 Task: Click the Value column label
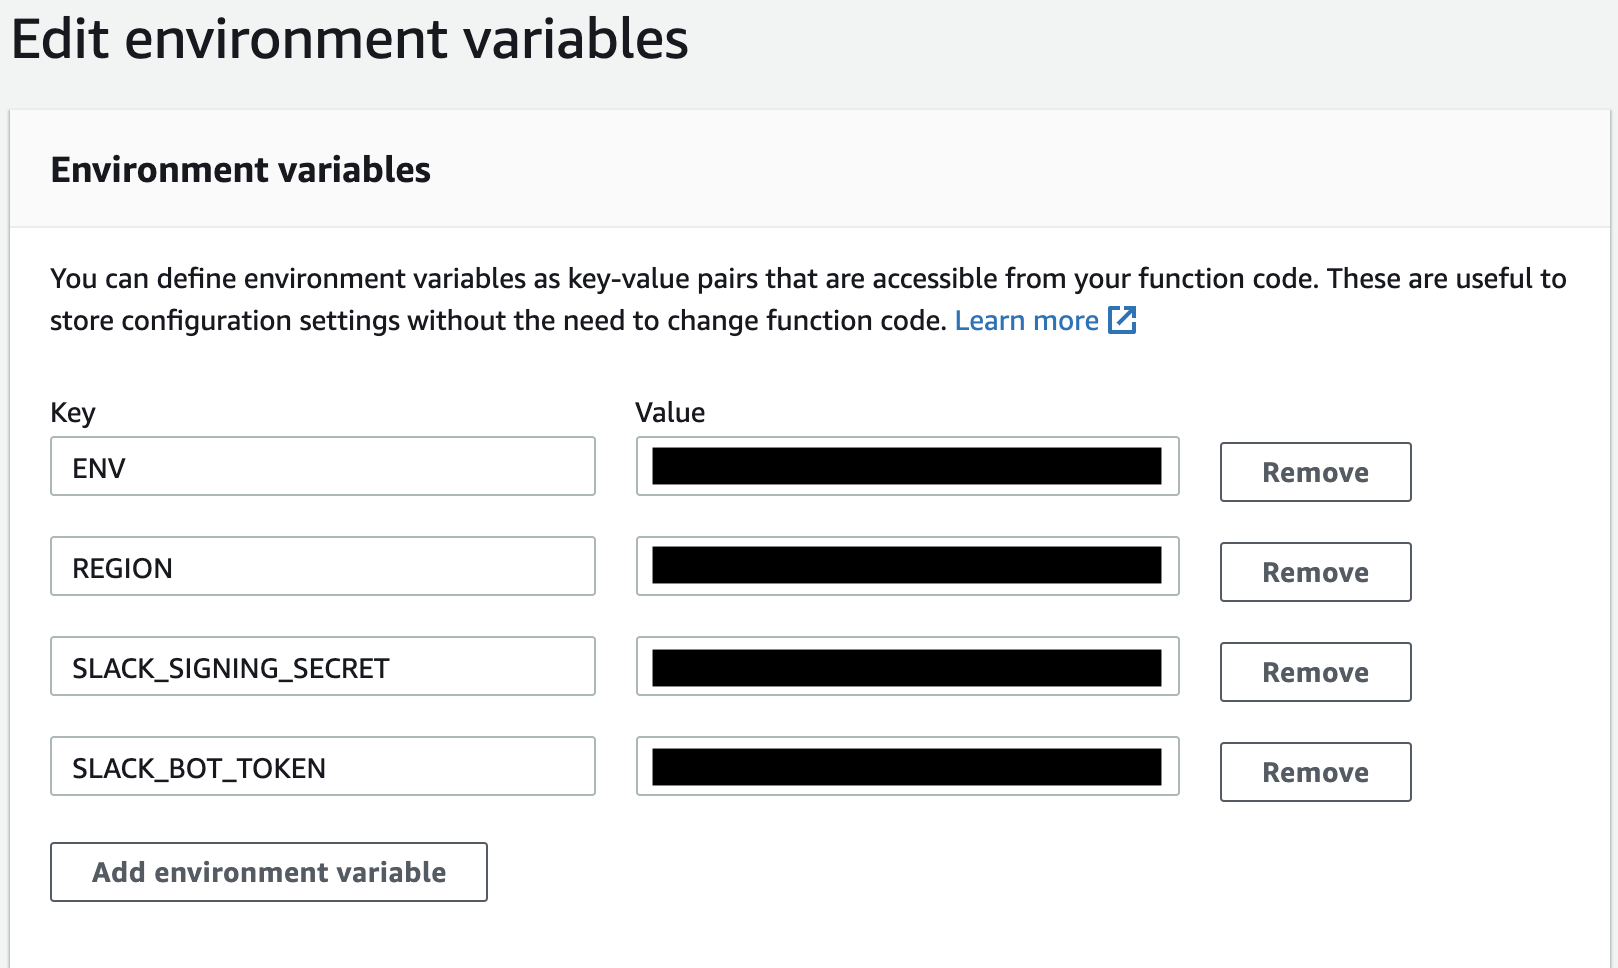coord(670,413)
